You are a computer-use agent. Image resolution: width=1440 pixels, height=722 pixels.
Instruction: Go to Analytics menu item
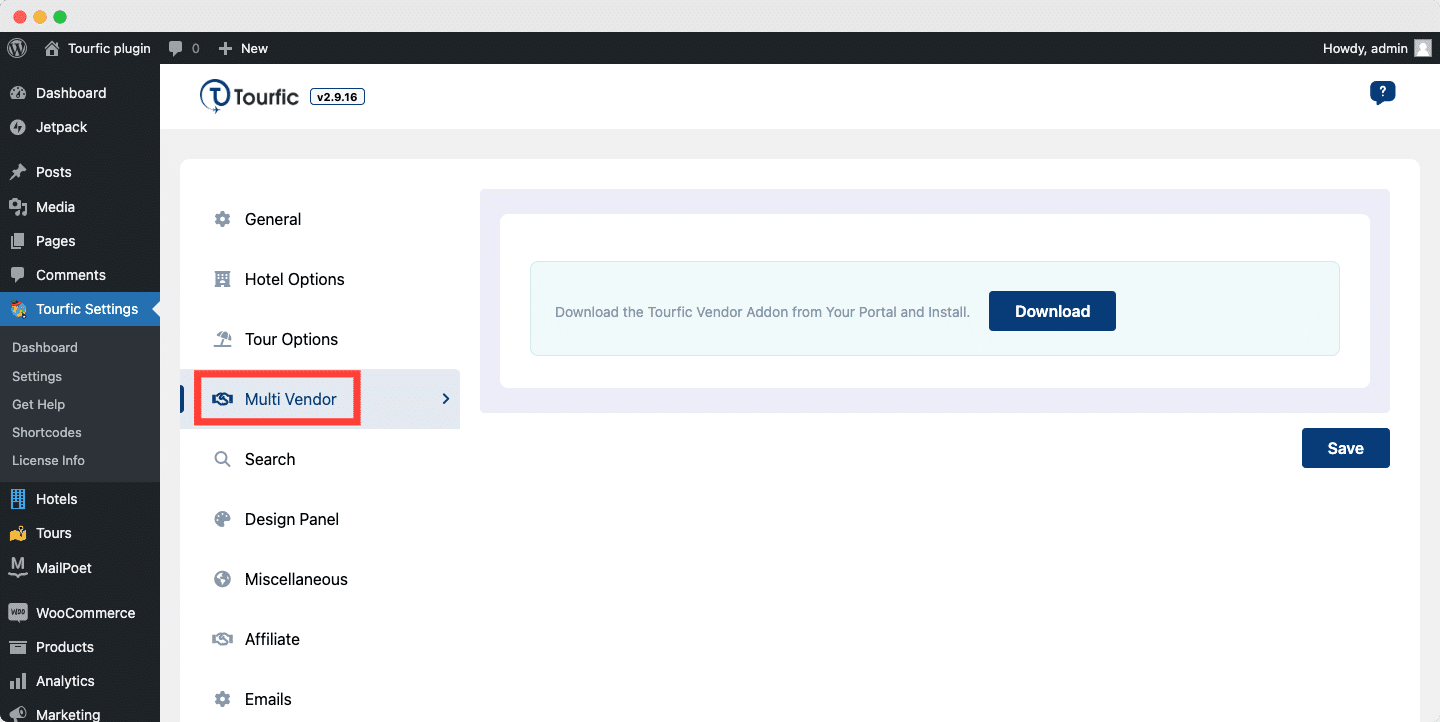tap(80, 681)
